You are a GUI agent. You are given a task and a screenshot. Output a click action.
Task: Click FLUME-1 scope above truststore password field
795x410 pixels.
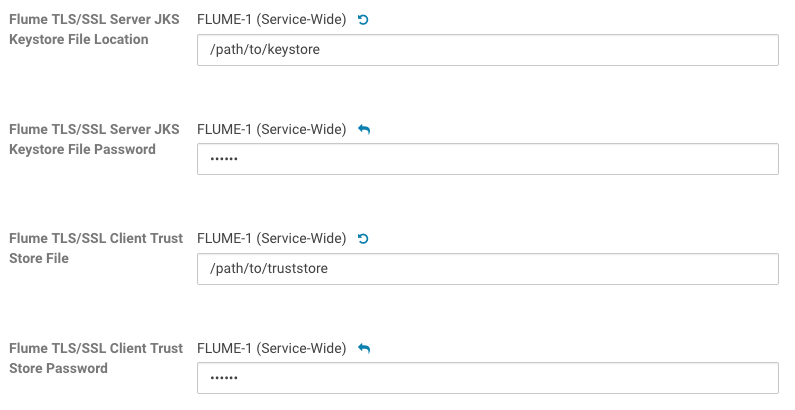(271, 348)
